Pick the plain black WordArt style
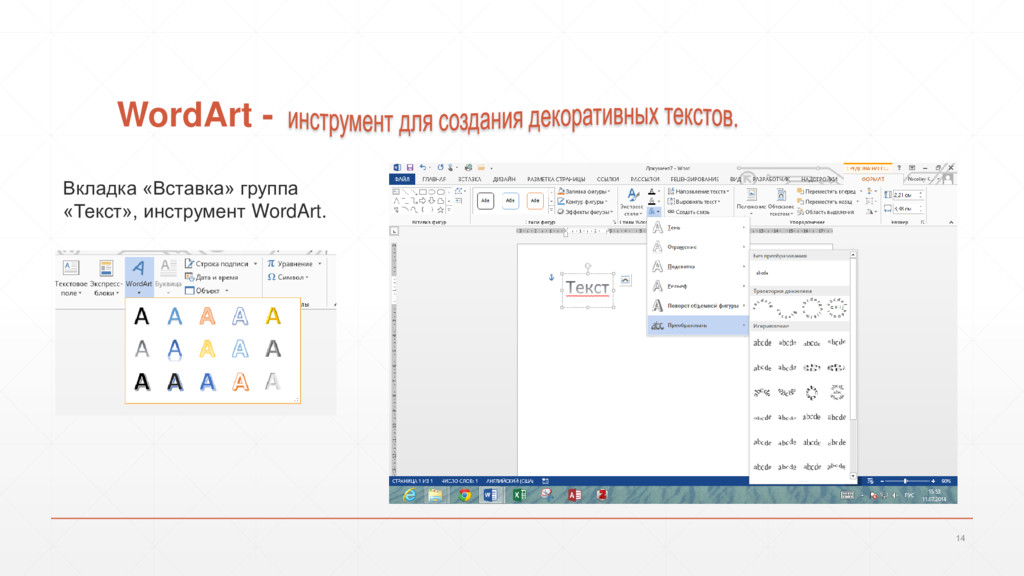 [x=142, y=317]
